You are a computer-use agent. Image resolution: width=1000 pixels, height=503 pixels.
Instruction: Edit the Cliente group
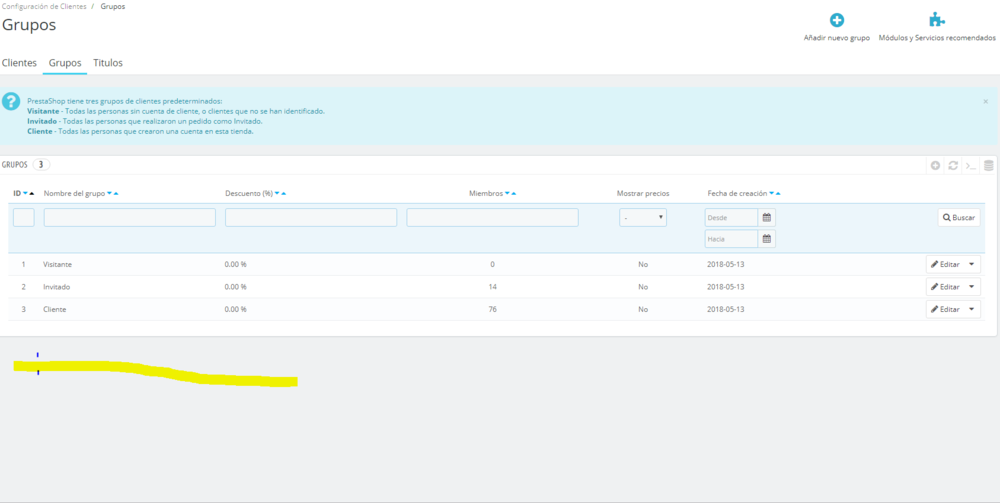point(945,309)
